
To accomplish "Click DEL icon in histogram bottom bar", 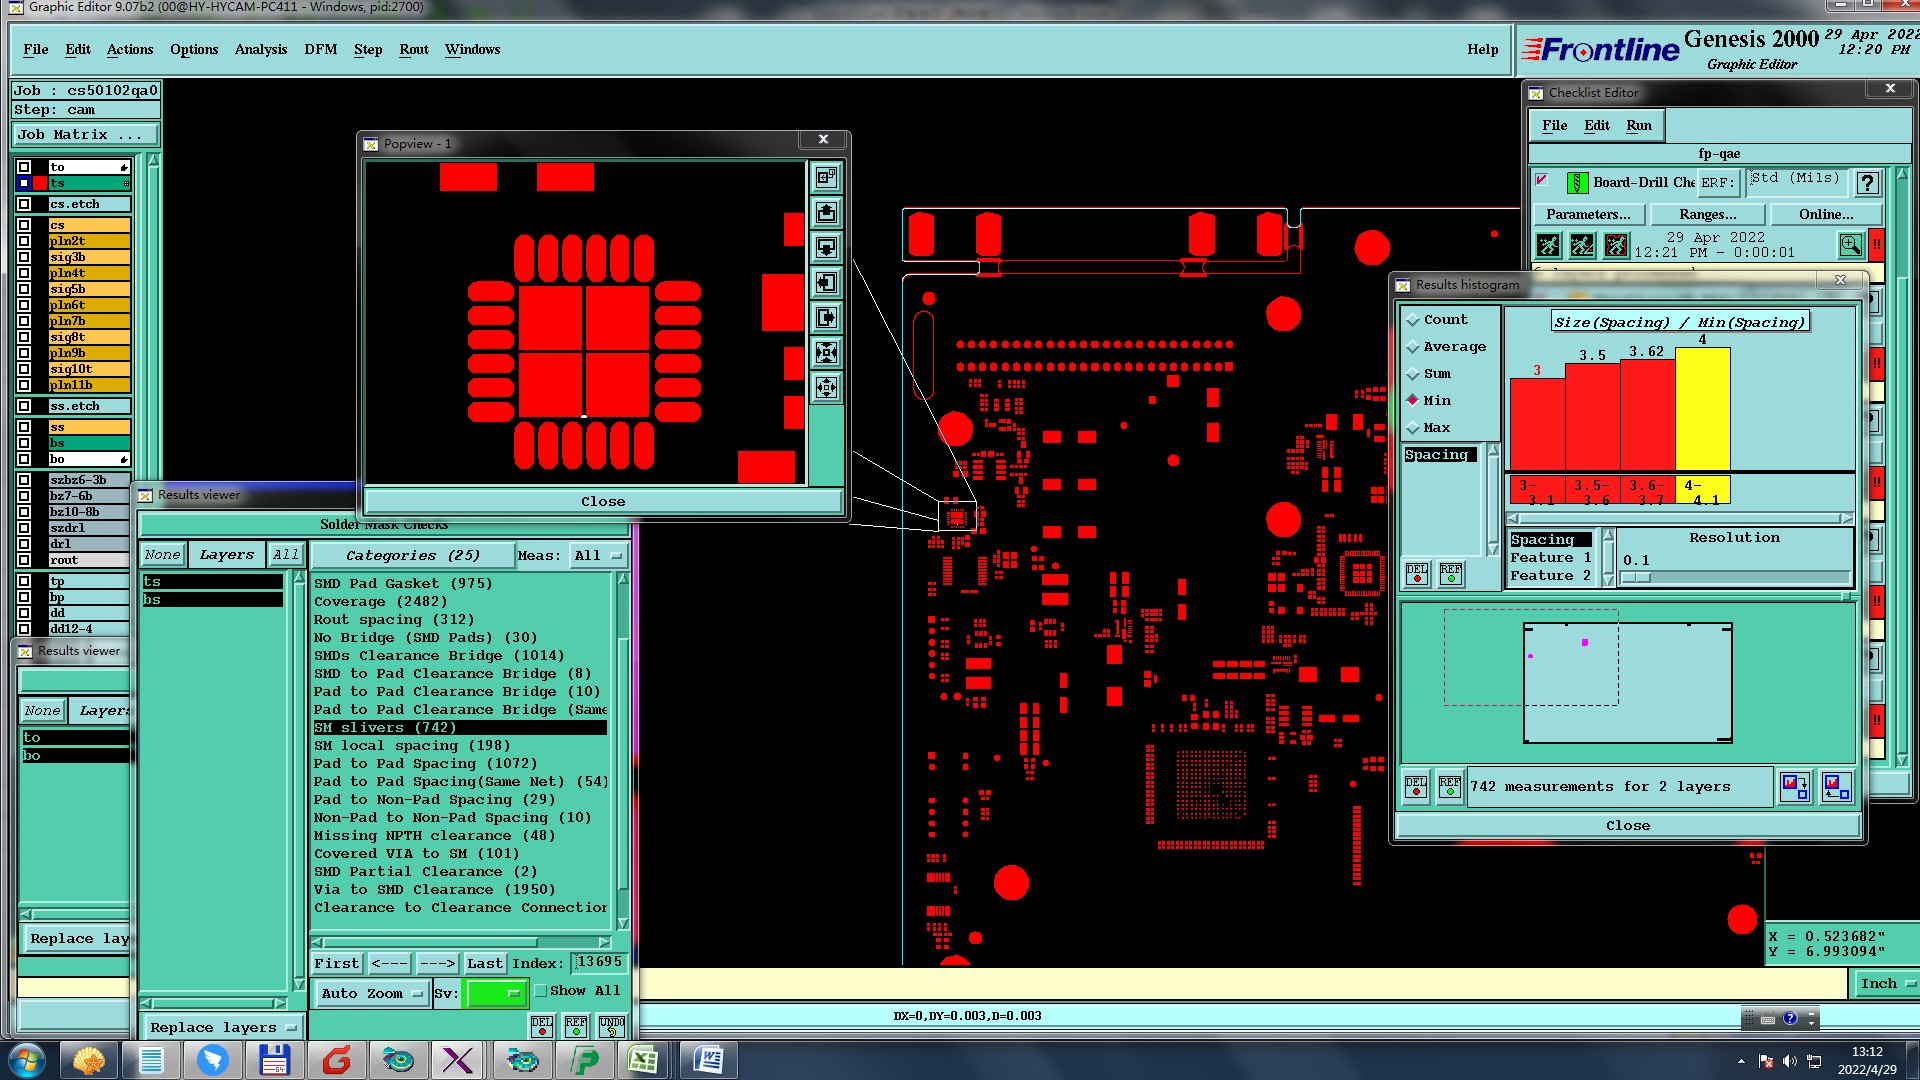I will (1416, 787).
